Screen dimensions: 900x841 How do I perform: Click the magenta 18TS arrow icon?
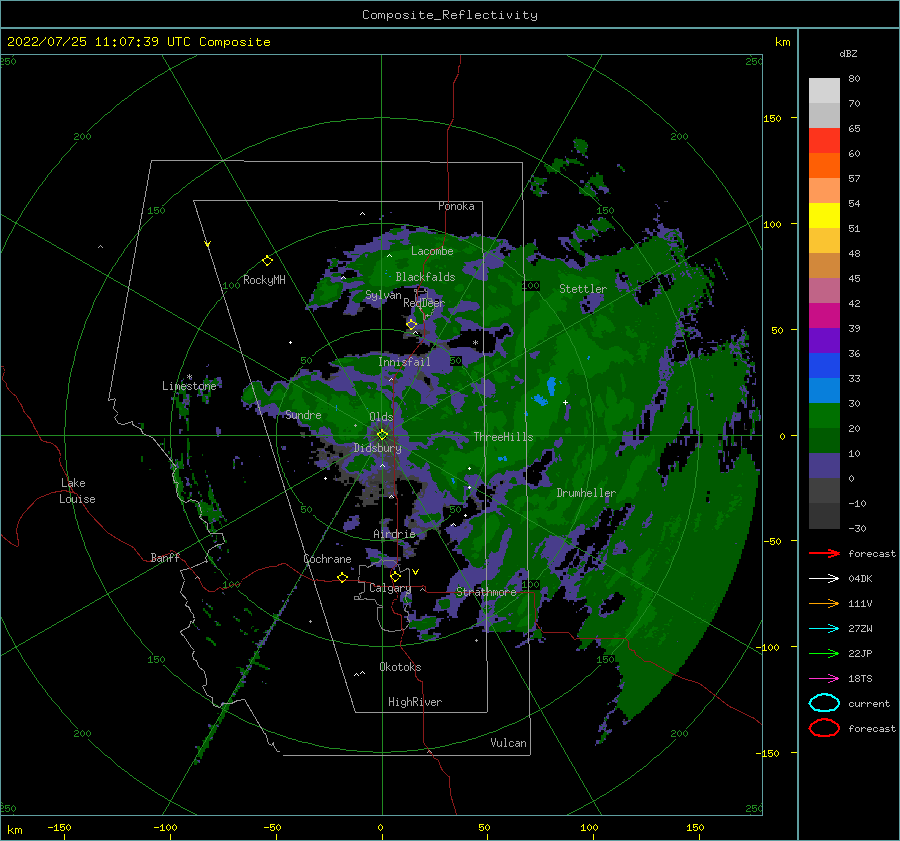coord(824,679)
